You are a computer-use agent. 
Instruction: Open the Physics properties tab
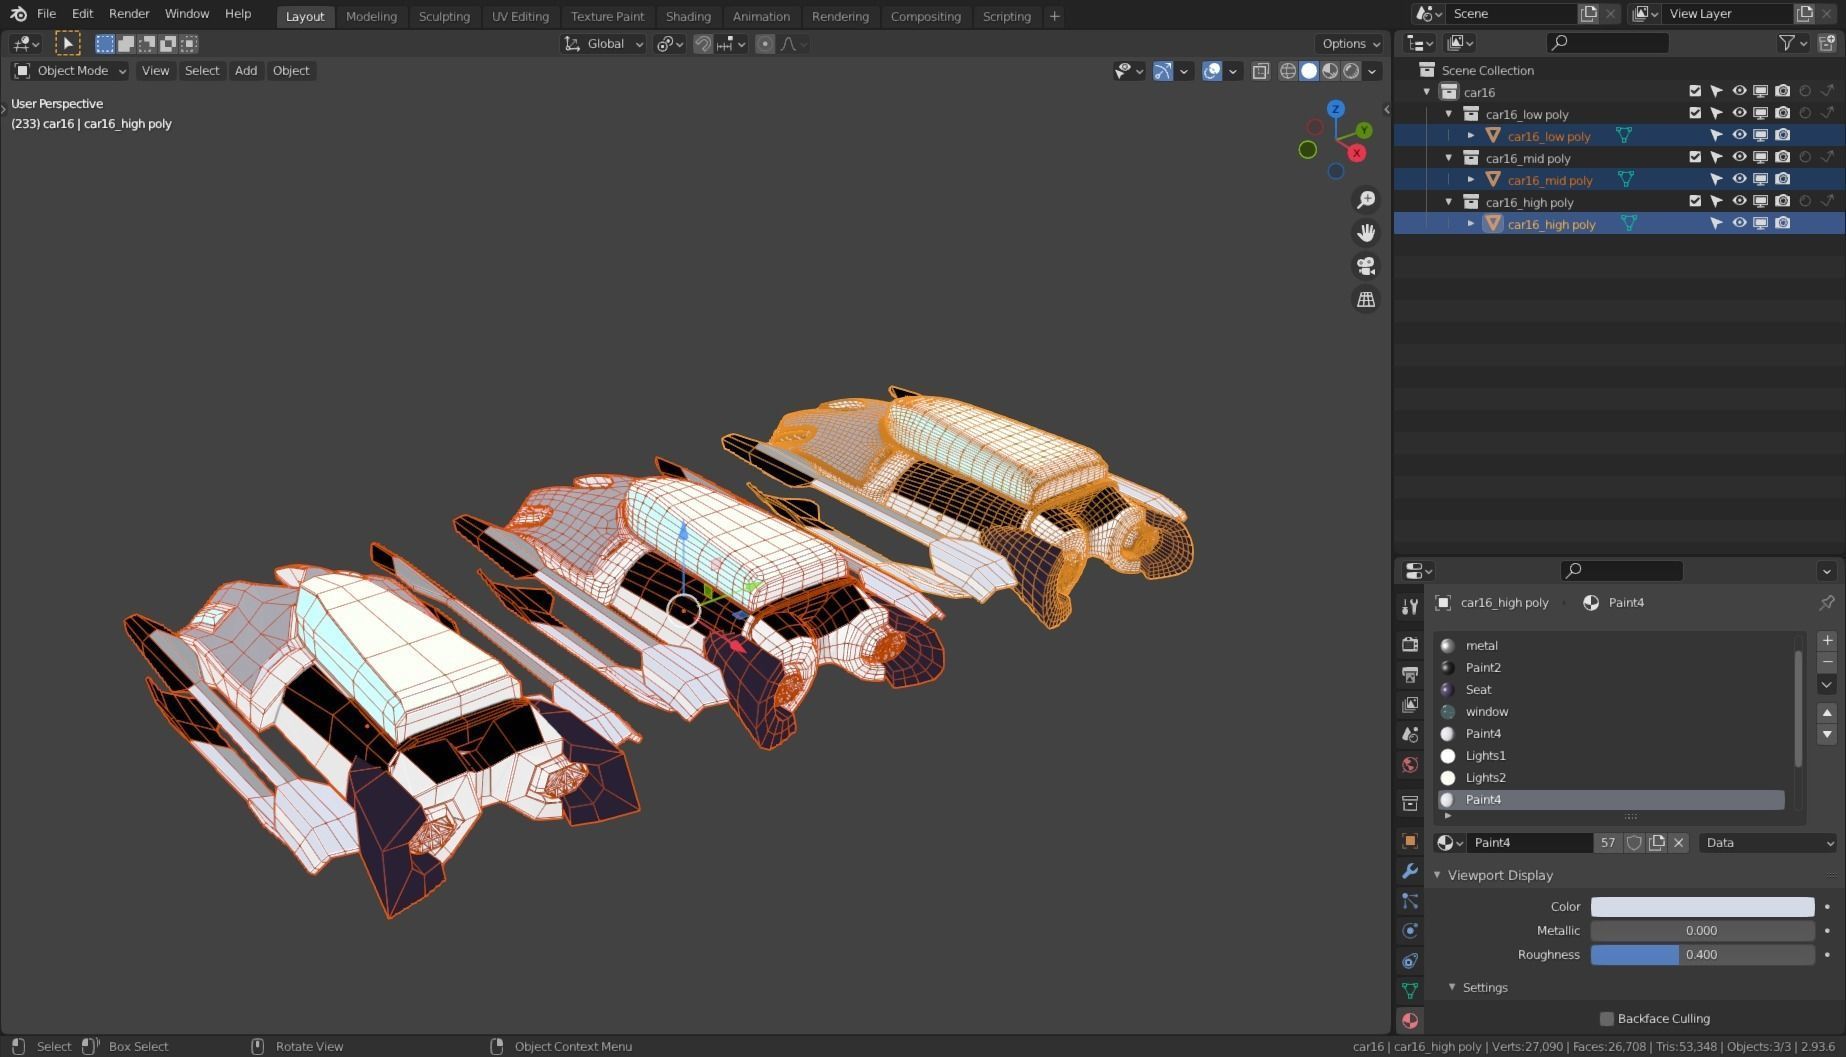[1410, 931]
